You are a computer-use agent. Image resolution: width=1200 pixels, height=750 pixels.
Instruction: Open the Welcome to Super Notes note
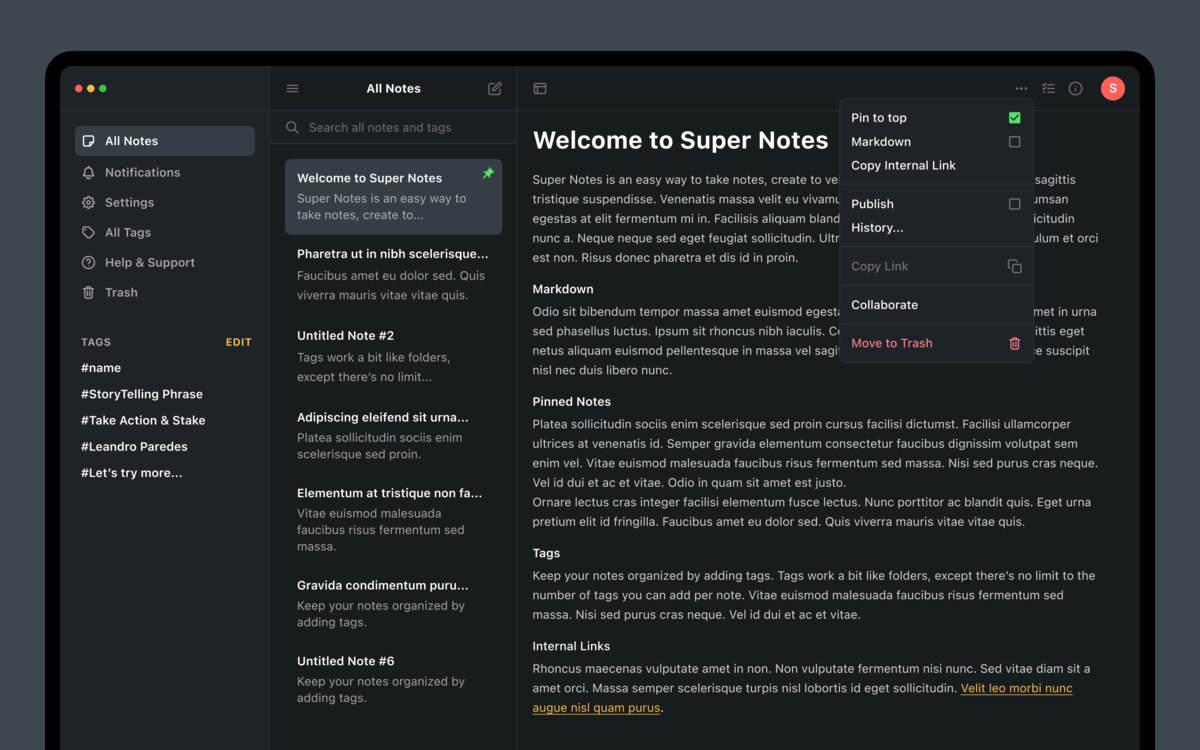pyautogui.click(x=394, y=197)
